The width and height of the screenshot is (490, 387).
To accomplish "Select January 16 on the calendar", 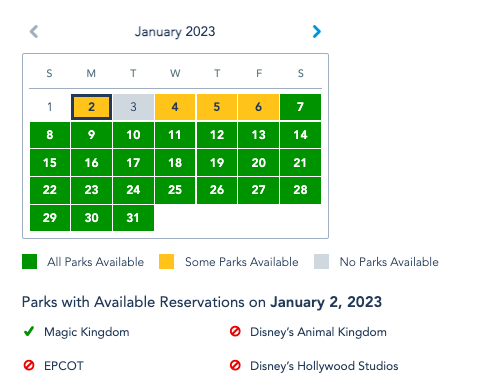I will [91, 163].
